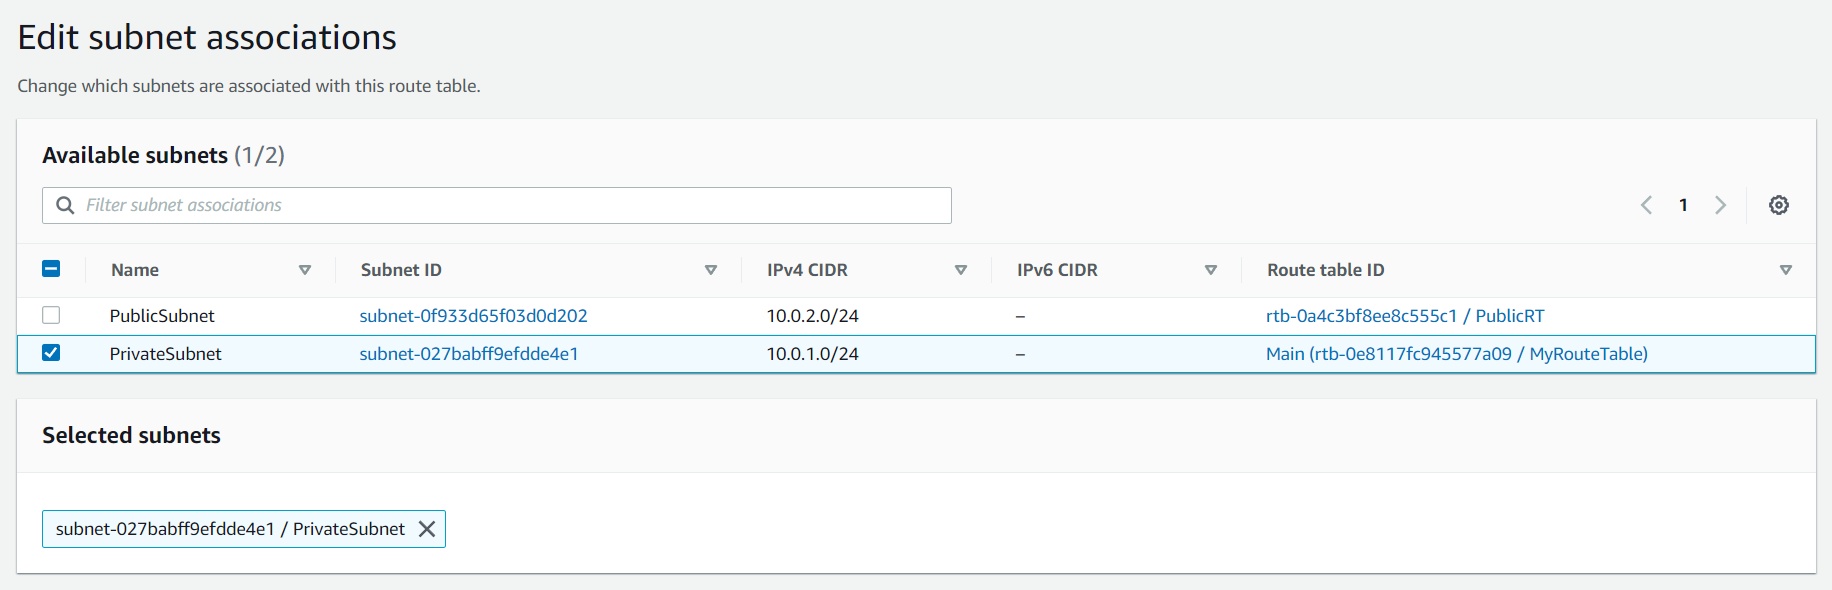
Task: Check the PublicSubnet row checkbox
Action: (x=51, y=315)
